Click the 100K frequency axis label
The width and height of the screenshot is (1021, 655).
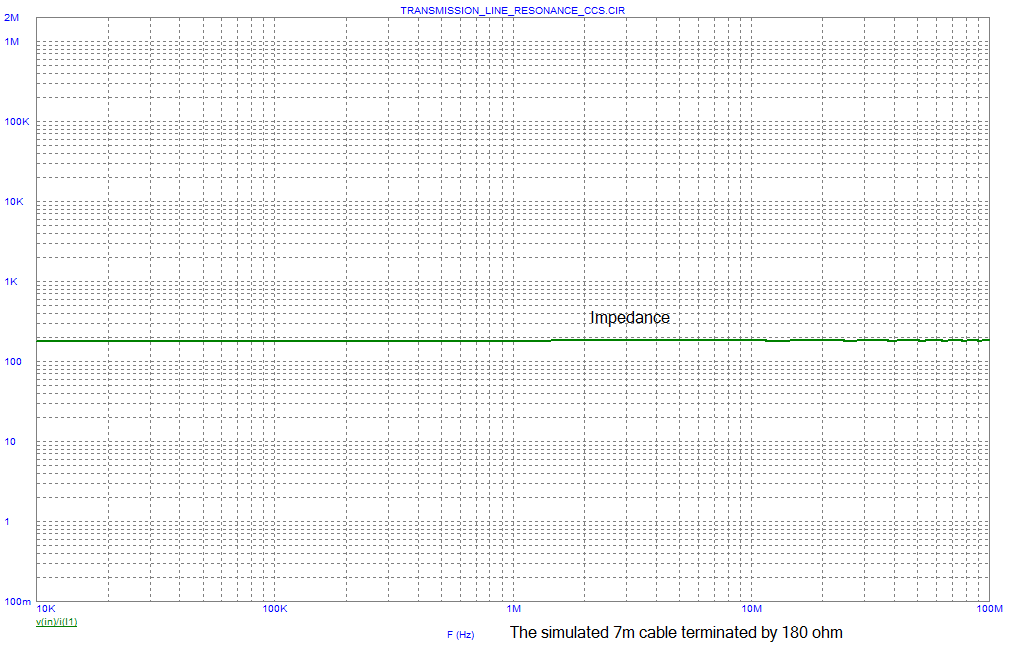click(275, 609)
